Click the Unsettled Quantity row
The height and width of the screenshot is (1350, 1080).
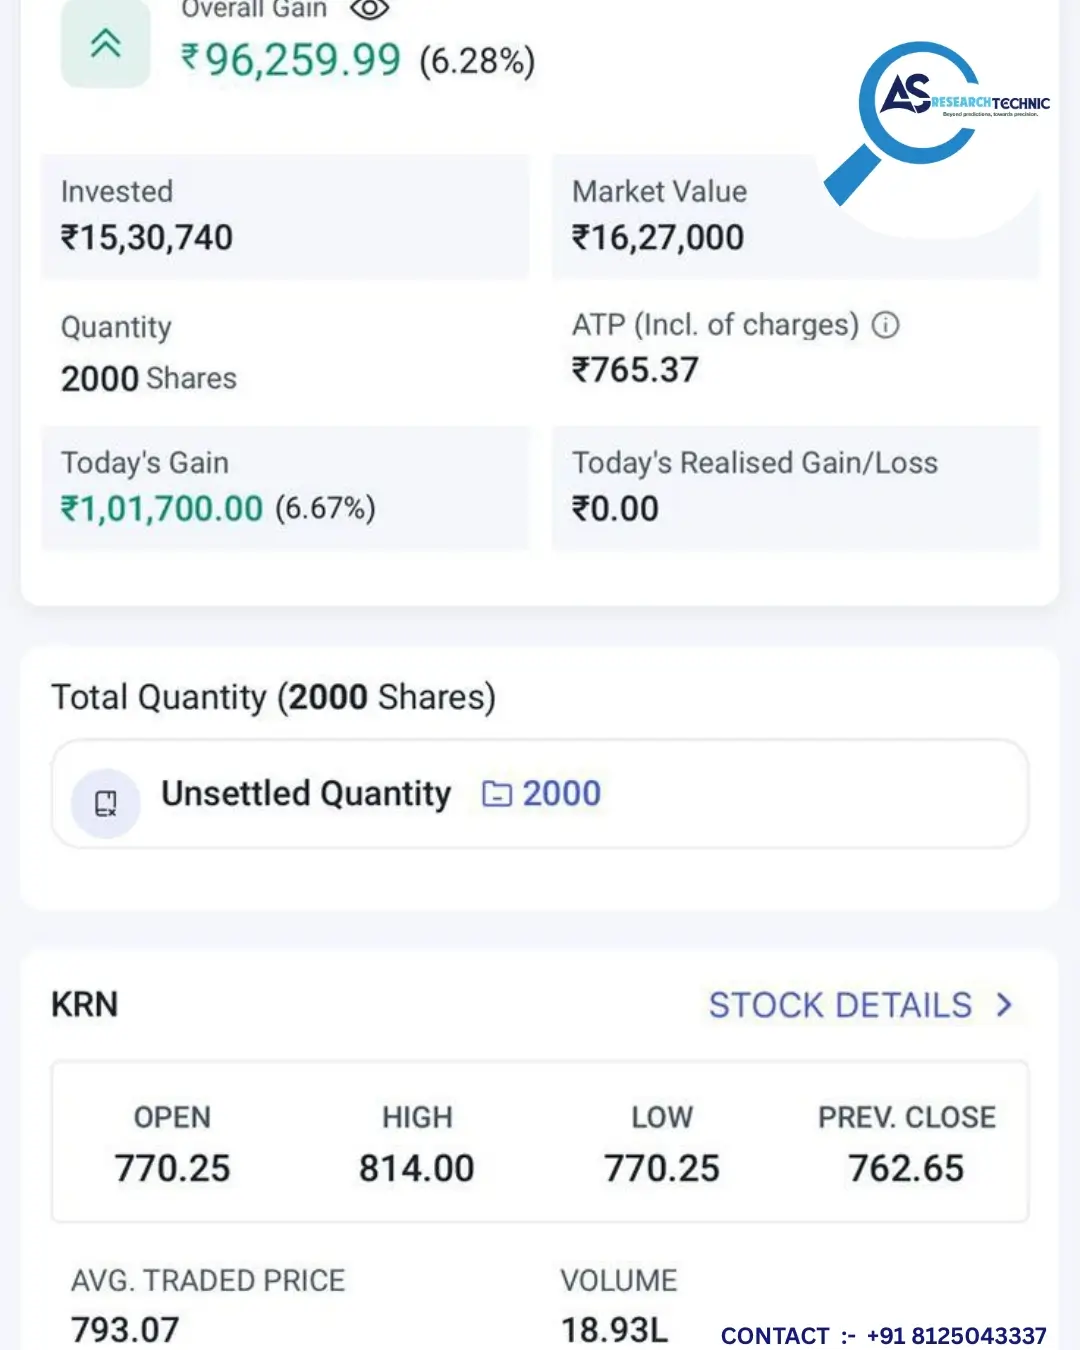tap(540, 794)
